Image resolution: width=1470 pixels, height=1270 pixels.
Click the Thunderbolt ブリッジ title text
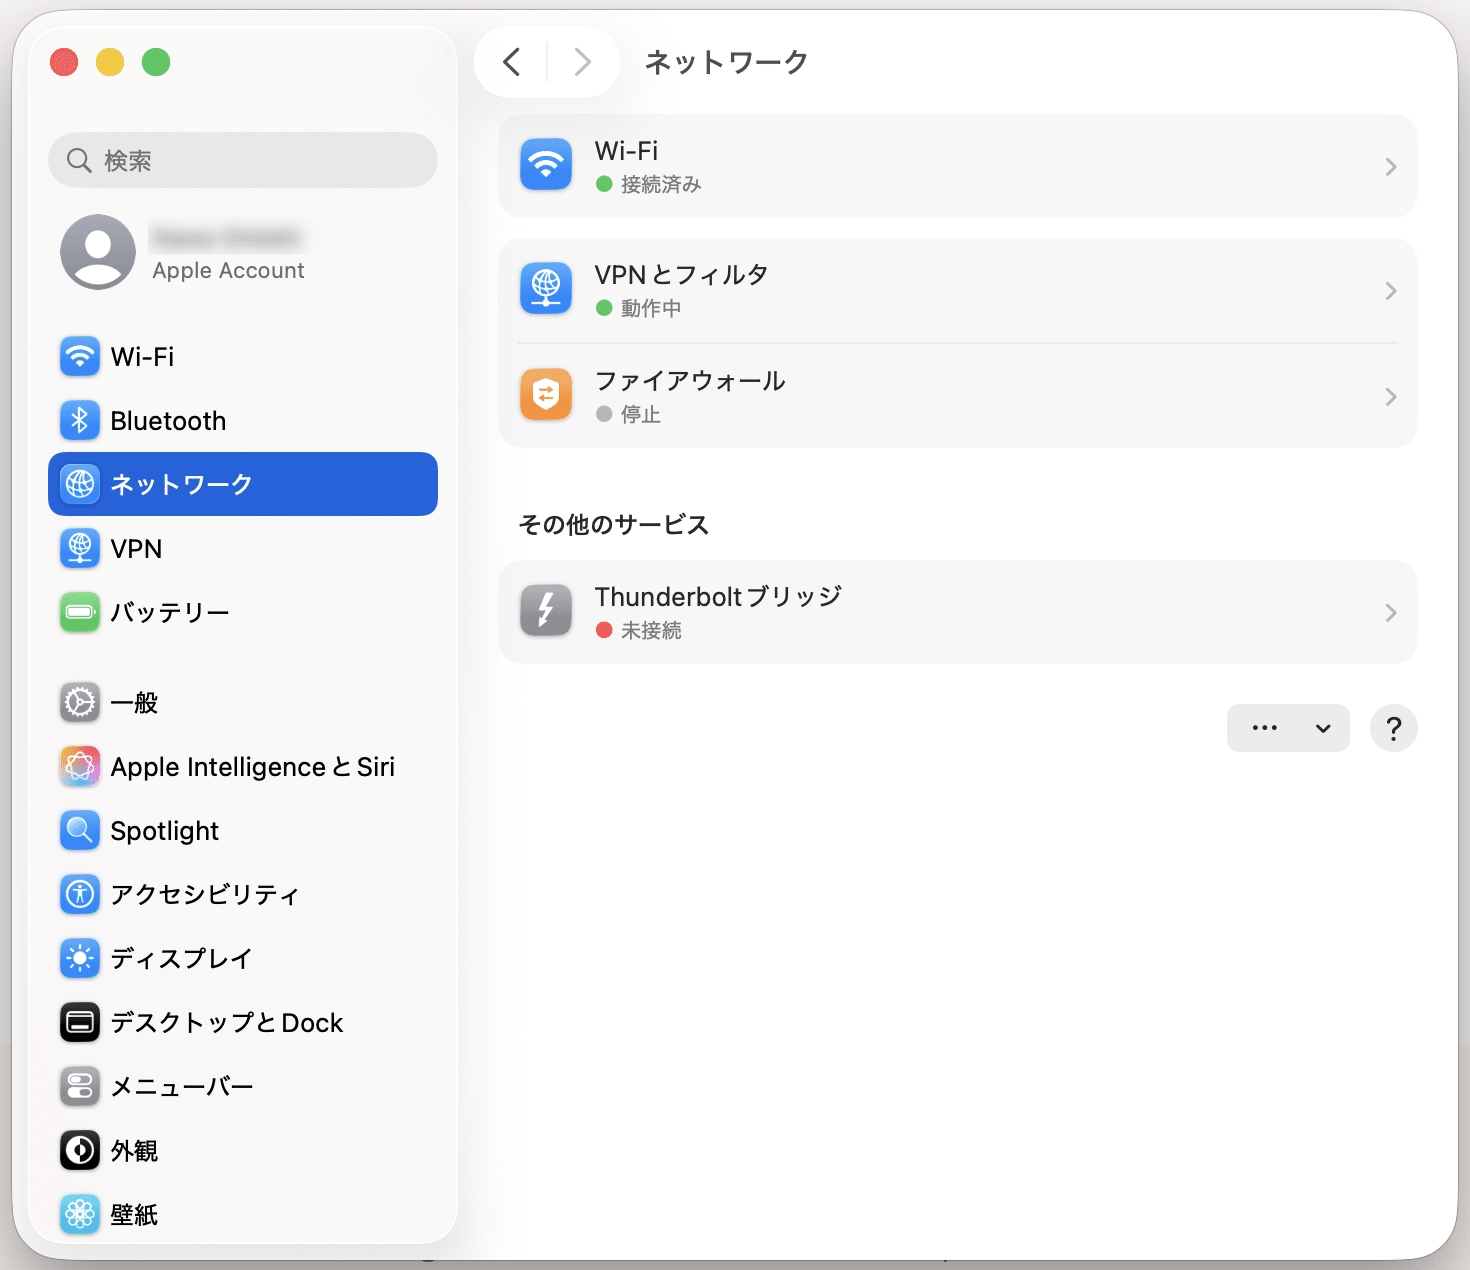tap(718, 597)
